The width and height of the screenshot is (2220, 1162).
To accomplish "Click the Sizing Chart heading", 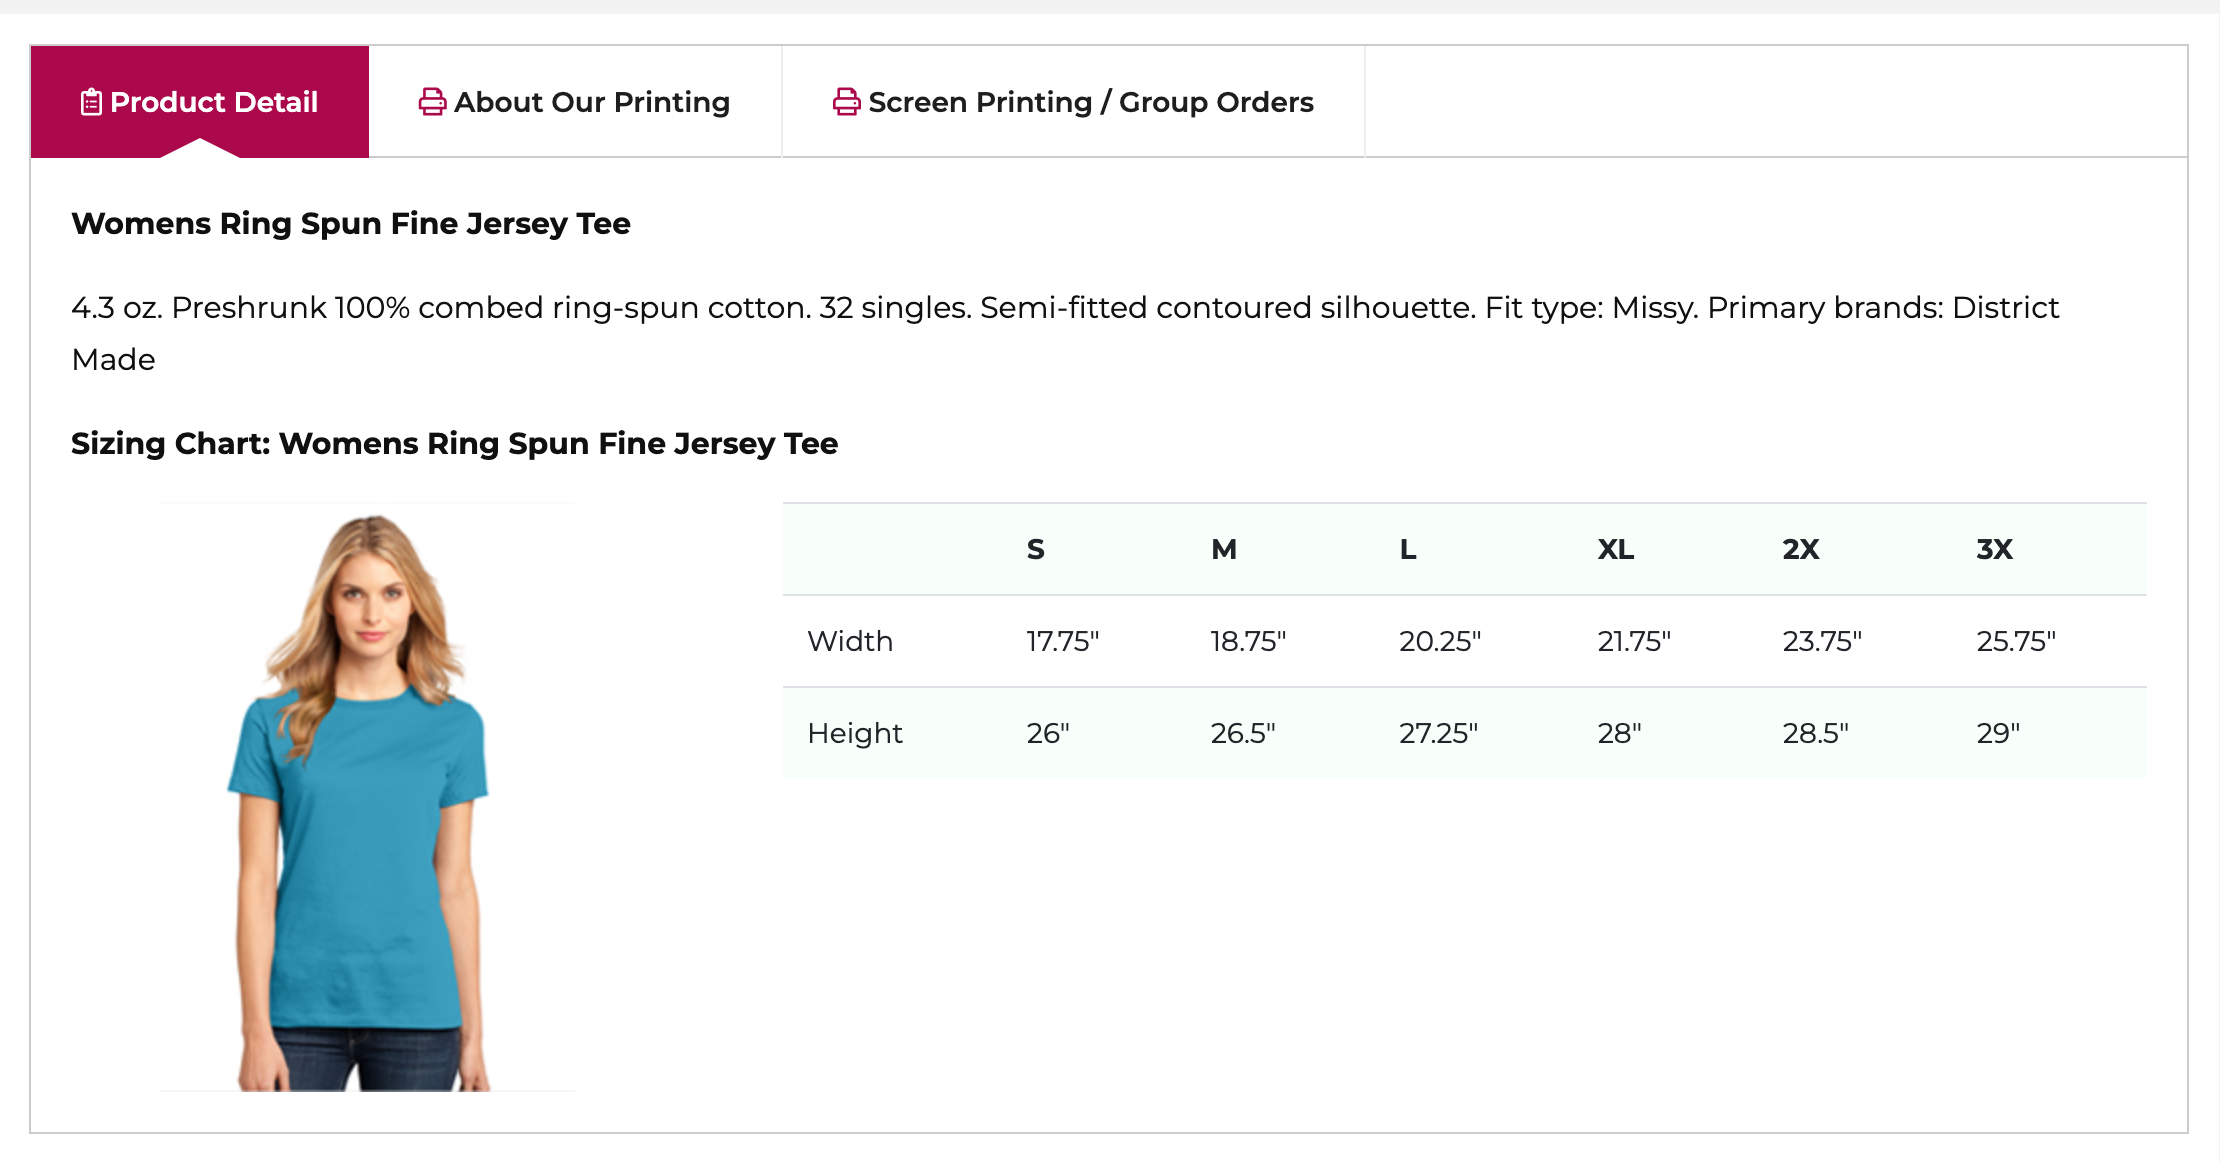I will (x=454, y=443).
